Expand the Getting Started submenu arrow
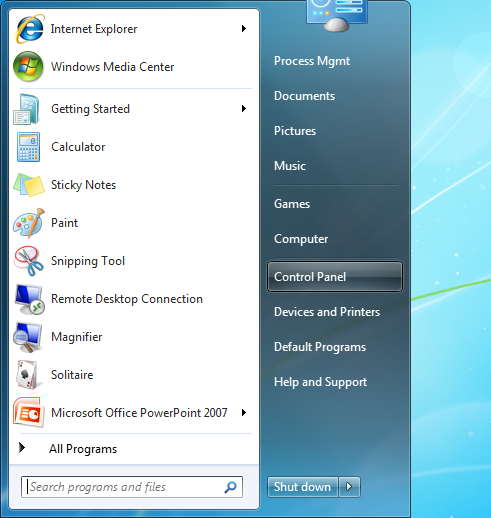 tap(244, 109)
